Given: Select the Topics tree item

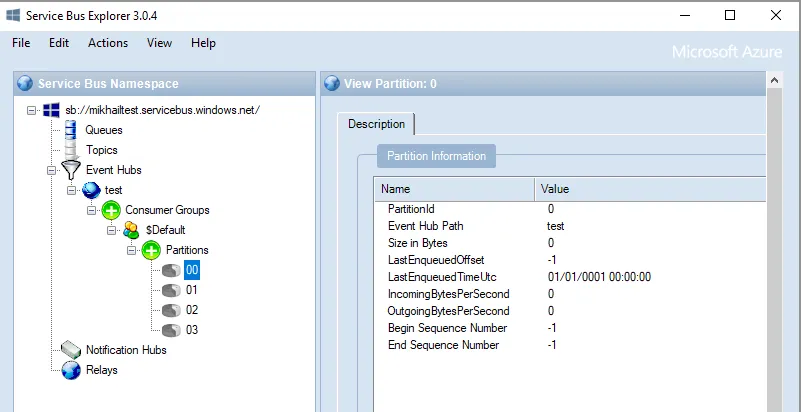Looking at the screenshot, I should coord(102,150).
